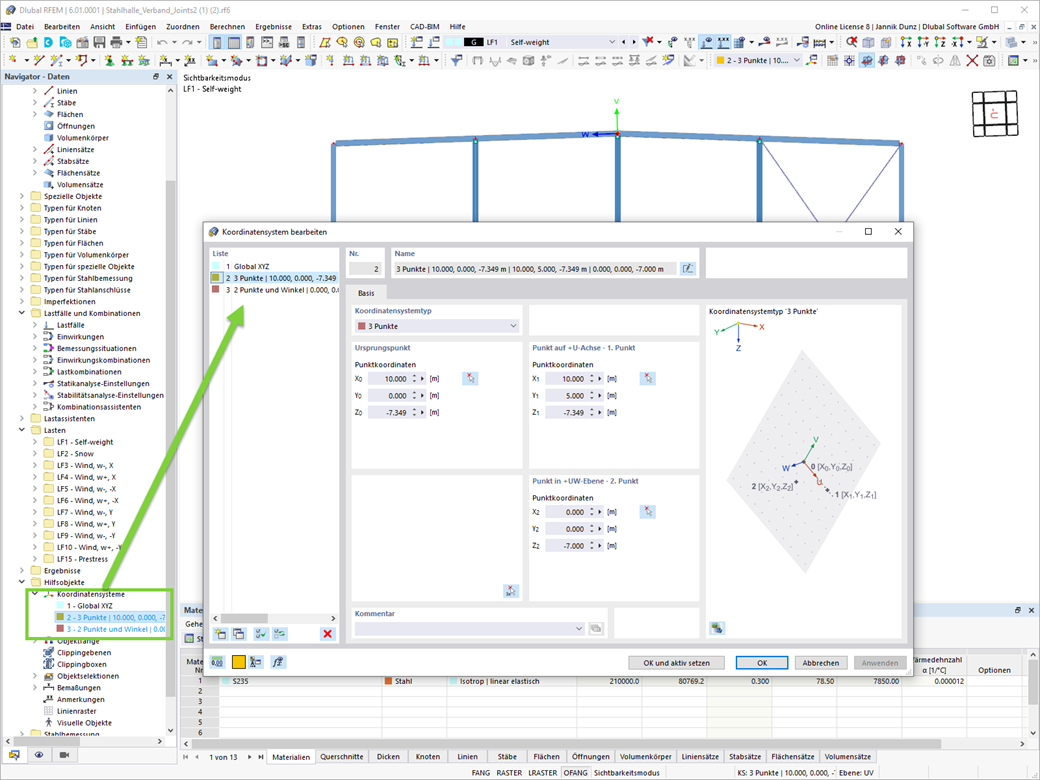Click the edit name icon beside Name field
Image resolution: width=1040 pixels, height=780 pixels.
pyautogui.click(x=688, y=269)
